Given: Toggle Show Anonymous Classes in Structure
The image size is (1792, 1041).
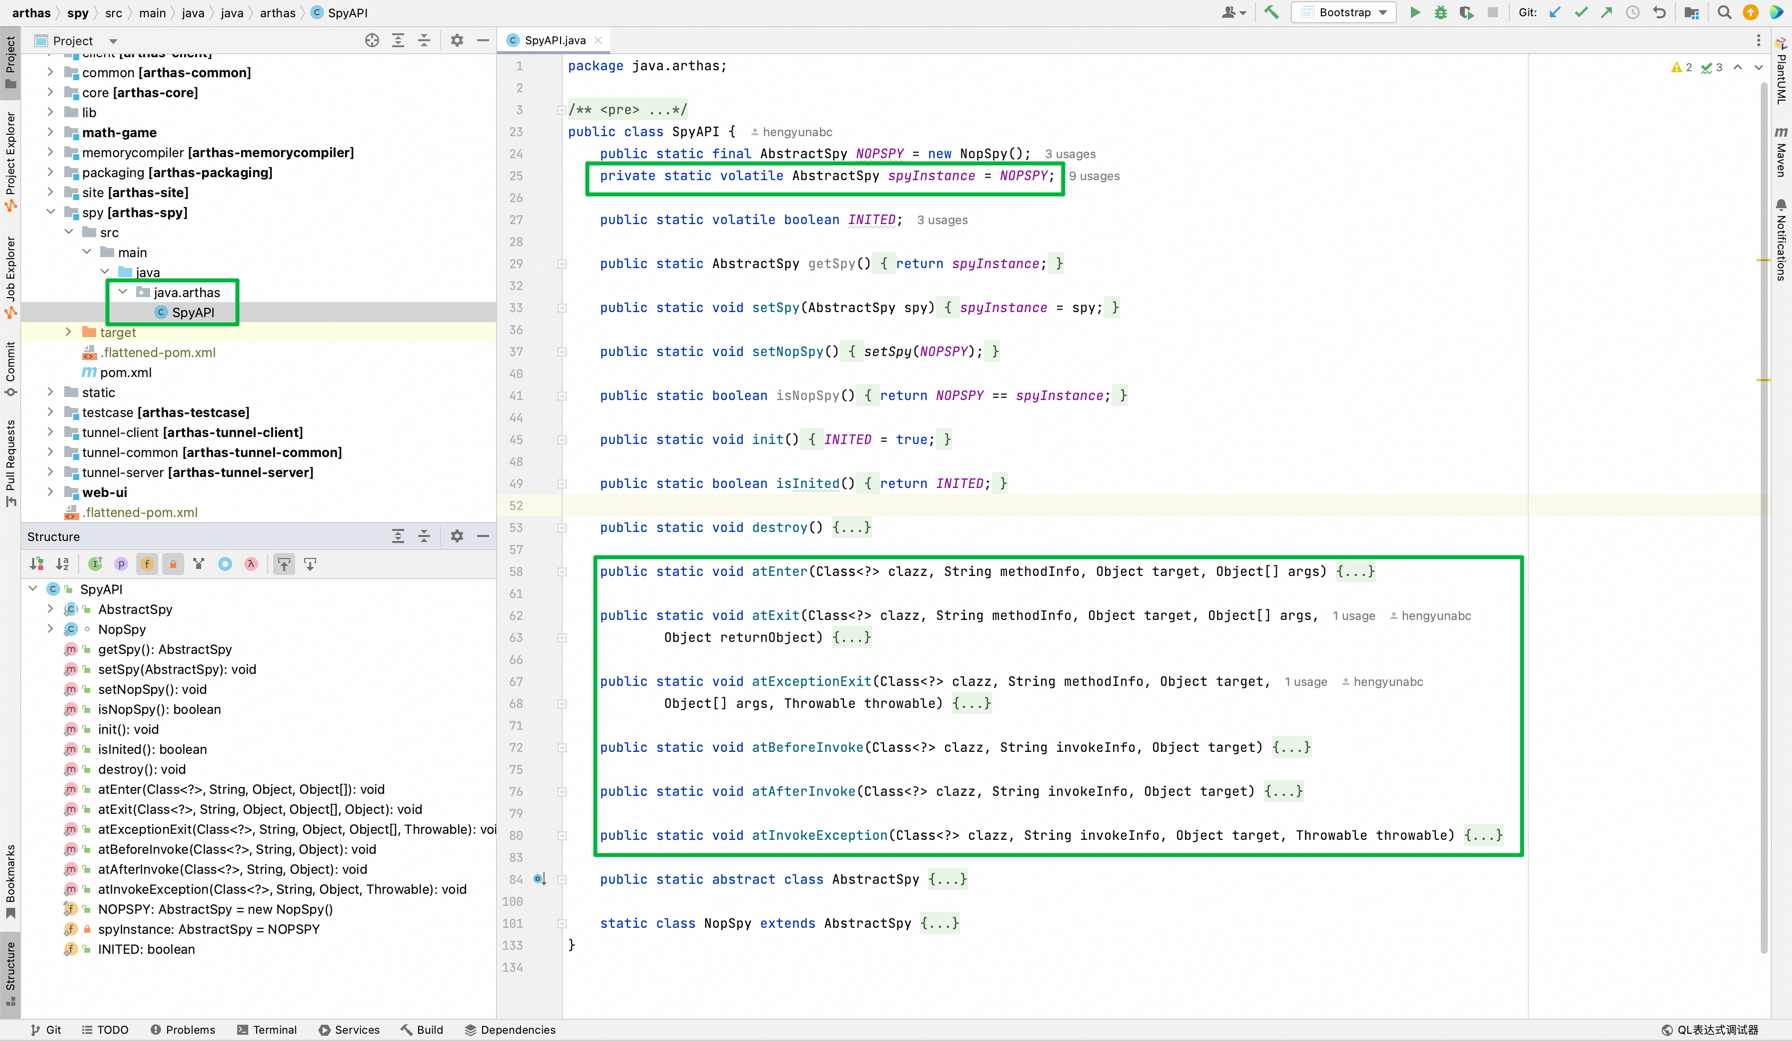Looking at the screenshot, I should (225, 564).
